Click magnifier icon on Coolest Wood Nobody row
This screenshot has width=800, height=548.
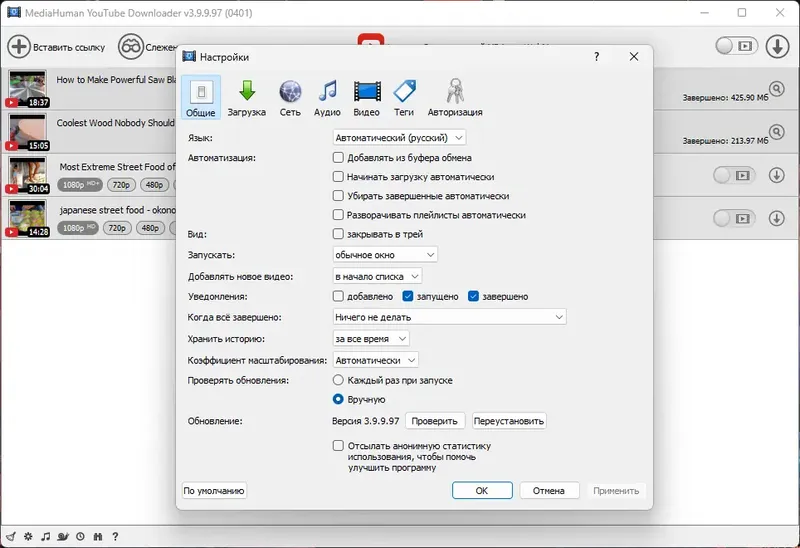tap(777, 132)
